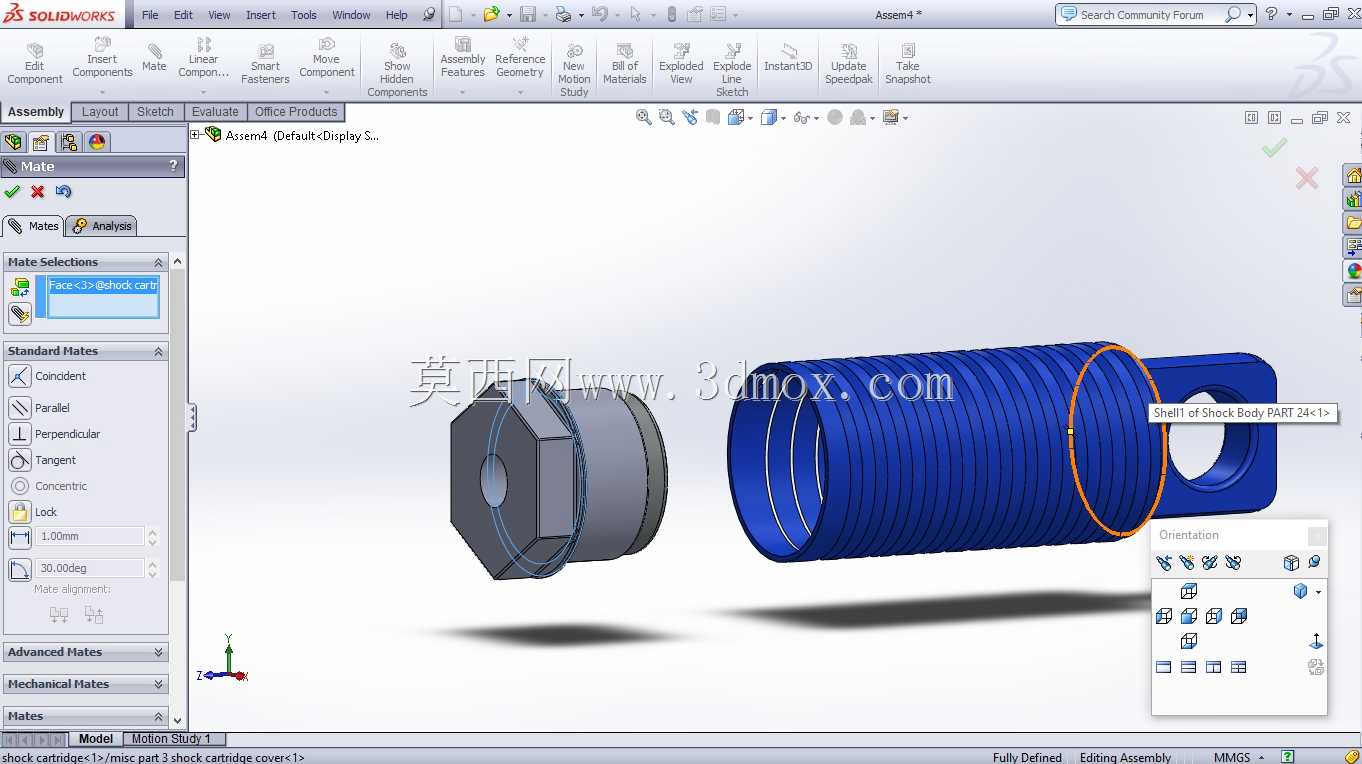Click the Mate help question mark
Image resolution: width=1362 pixels, height=764 pixels.
[173, 166]
